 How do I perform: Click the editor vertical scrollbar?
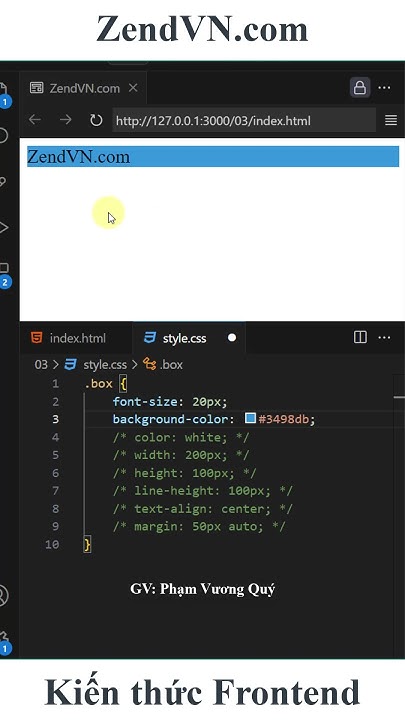399,516
